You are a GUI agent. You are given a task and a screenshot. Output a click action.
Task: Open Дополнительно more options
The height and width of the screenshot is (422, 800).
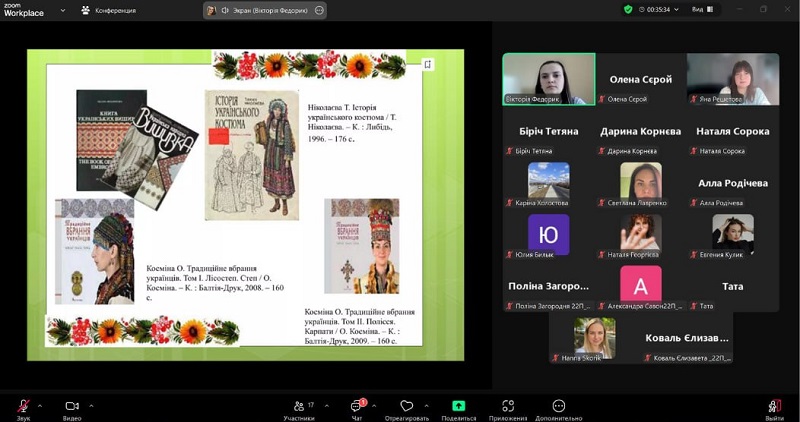(x=558, y=406)
